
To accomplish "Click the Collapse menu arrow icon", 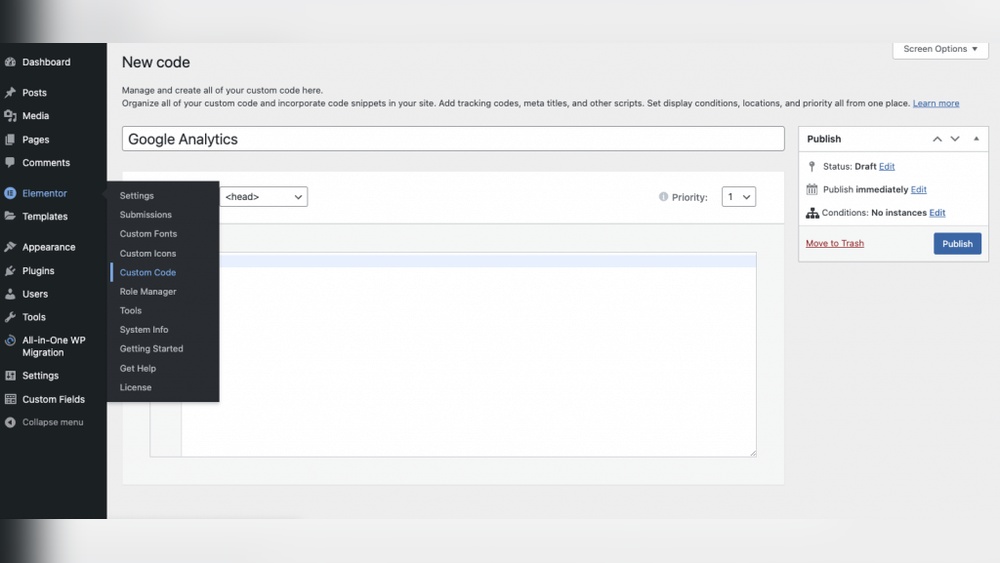I will (x=10, y=422).
